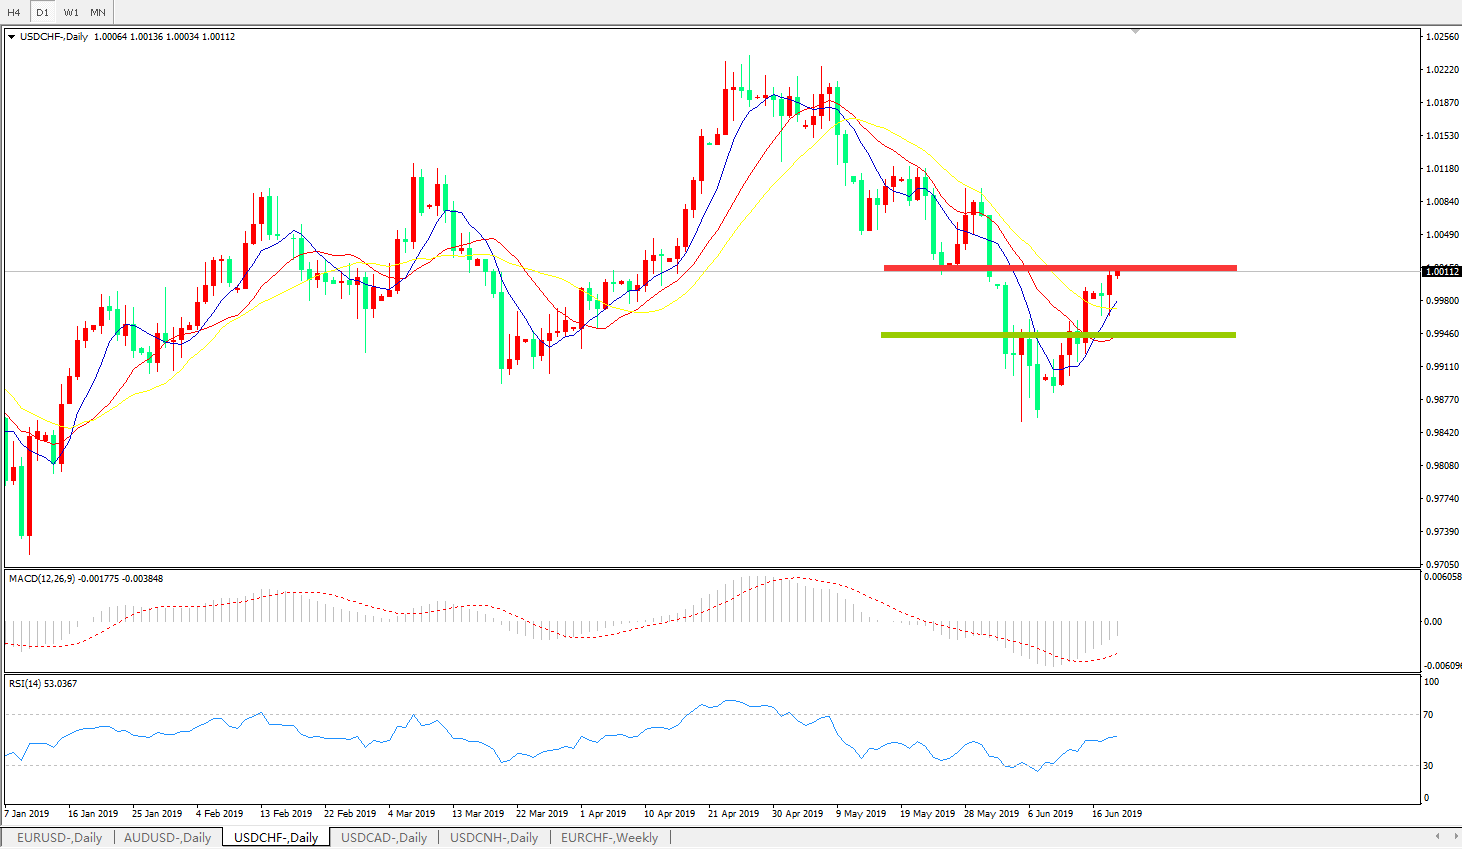Click the 16 Jun 2019 date on time axis

click(1116, 814)
